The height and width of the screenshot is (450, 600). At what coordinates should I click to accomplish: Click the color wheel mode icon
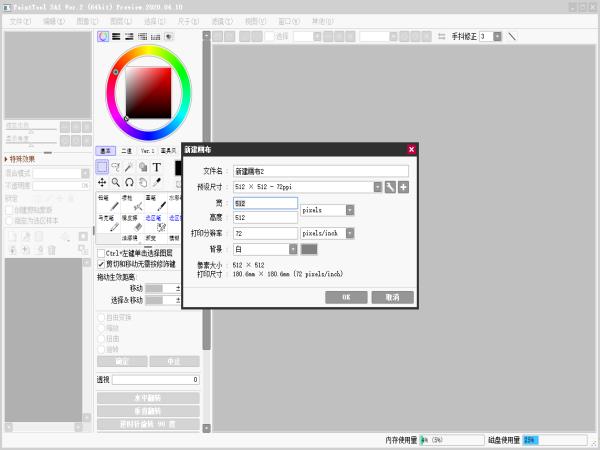[103, 37]
